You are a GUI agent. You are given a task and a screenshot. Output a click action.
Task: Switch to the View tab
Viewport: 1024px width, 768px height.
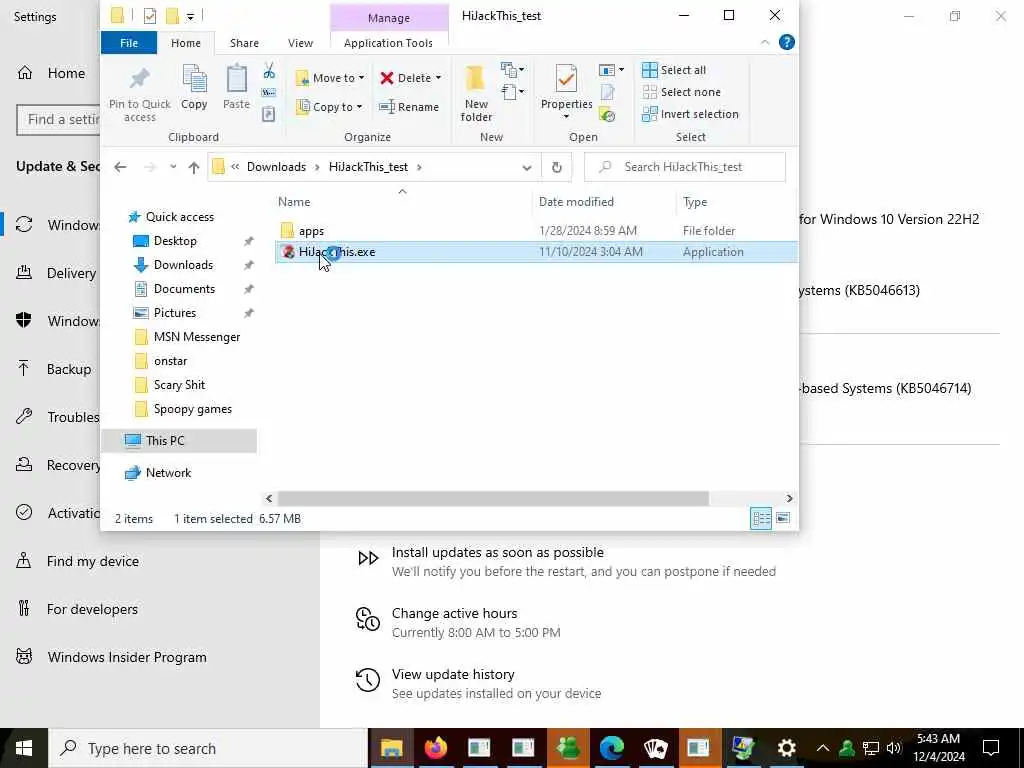(300, 43)
